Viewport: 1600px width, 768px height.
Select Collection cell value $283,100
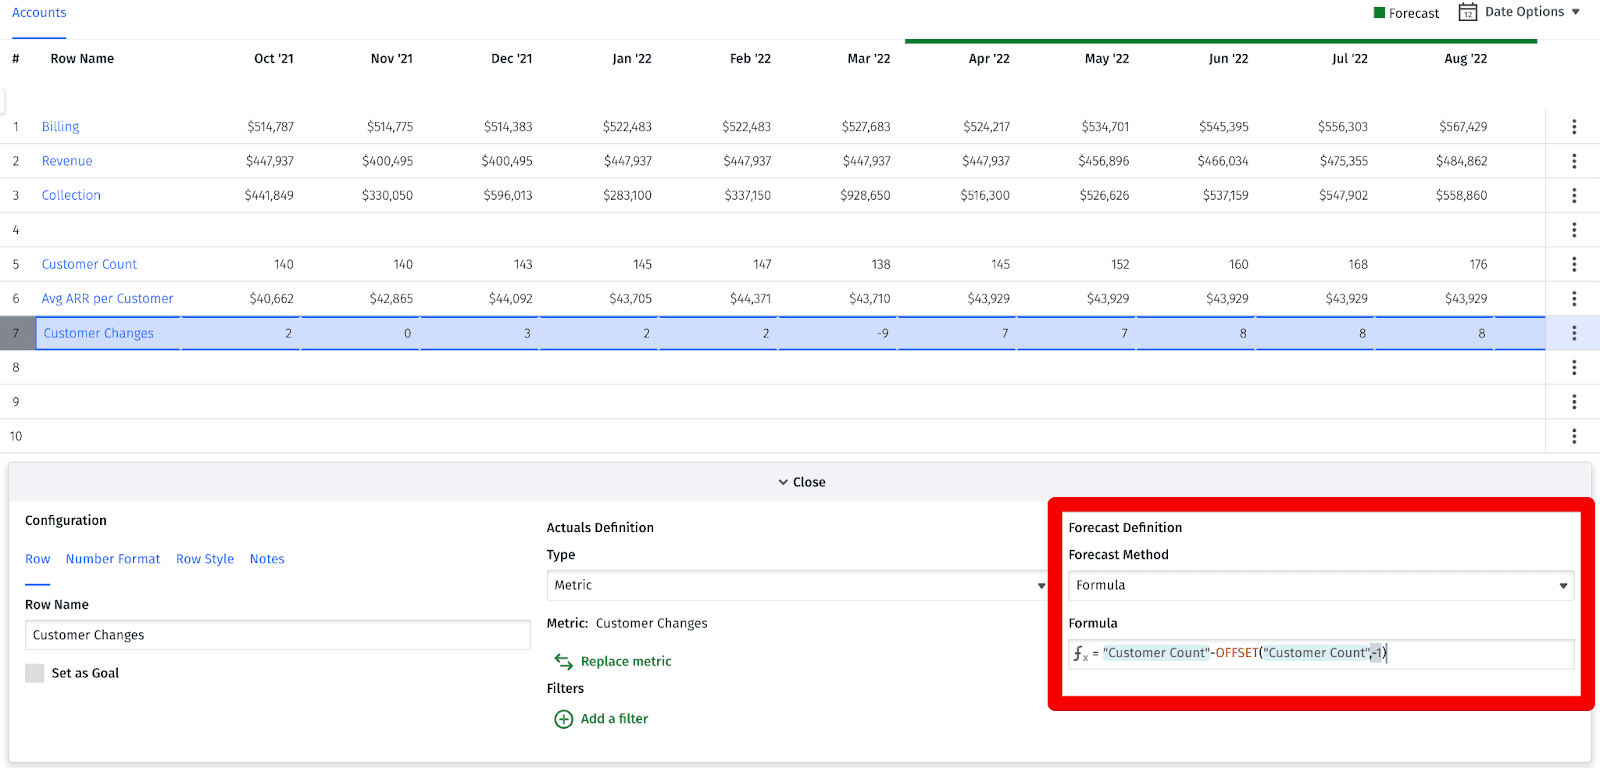point(627,195)
